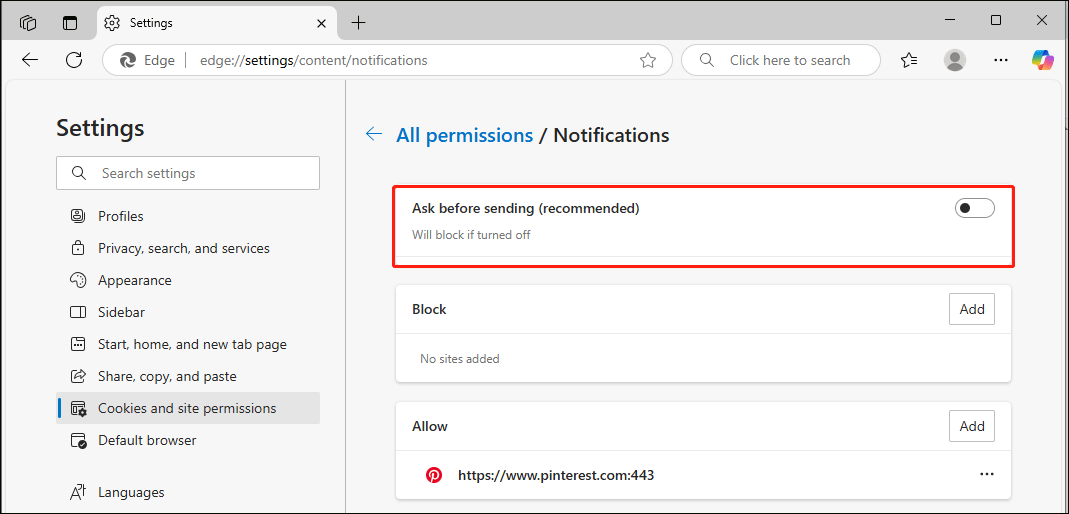The height and width of the screenshot is (514, 1069).
Task: Click the workspaces icon in title bar
Action: pos(28,23)
